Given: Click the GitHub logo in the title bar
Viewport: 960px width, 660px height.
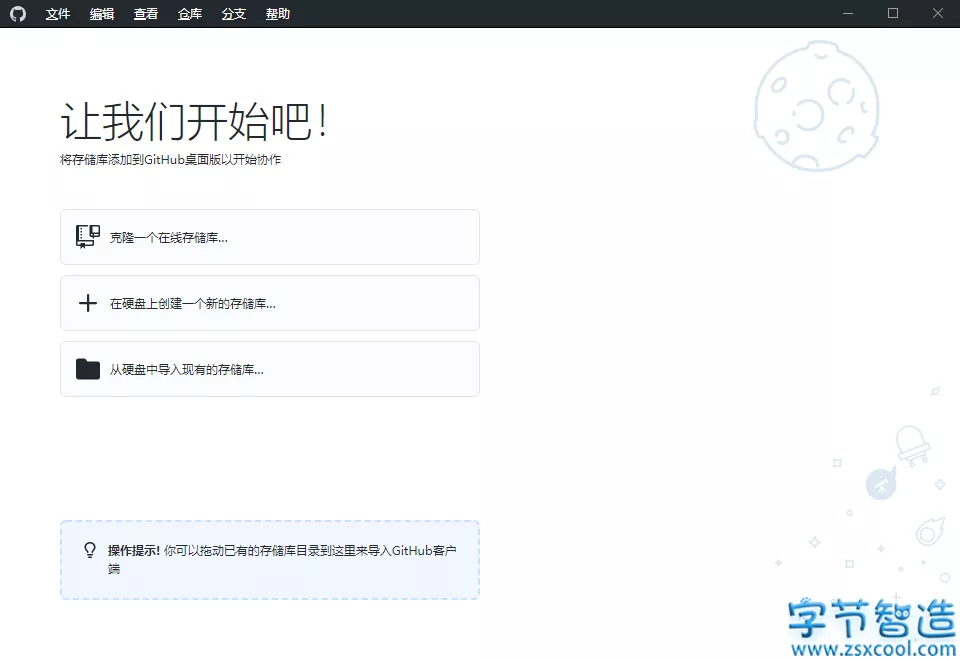Looking at the screenshot, I should [18, 13].
